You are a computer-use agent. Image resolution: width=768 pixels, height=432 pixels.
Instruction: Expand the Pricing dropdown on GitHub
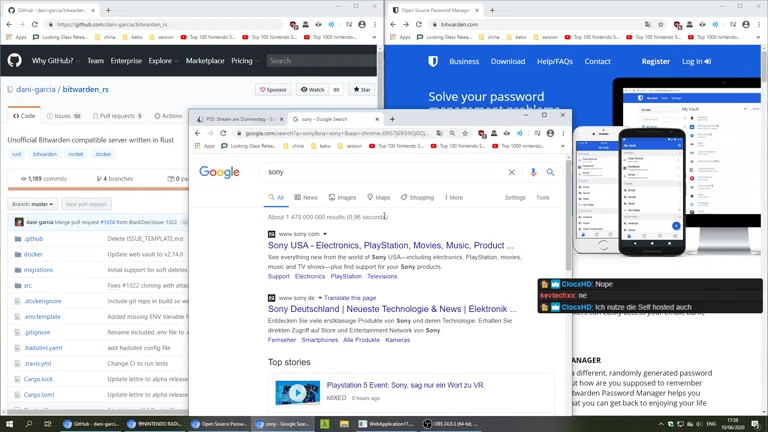245,61
